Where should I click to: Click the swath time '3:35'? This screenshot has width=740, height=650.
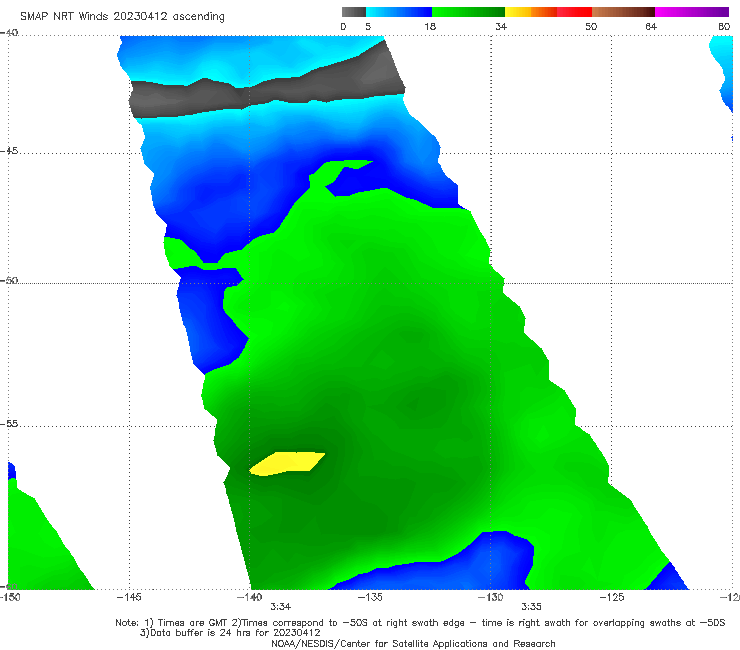531,607
